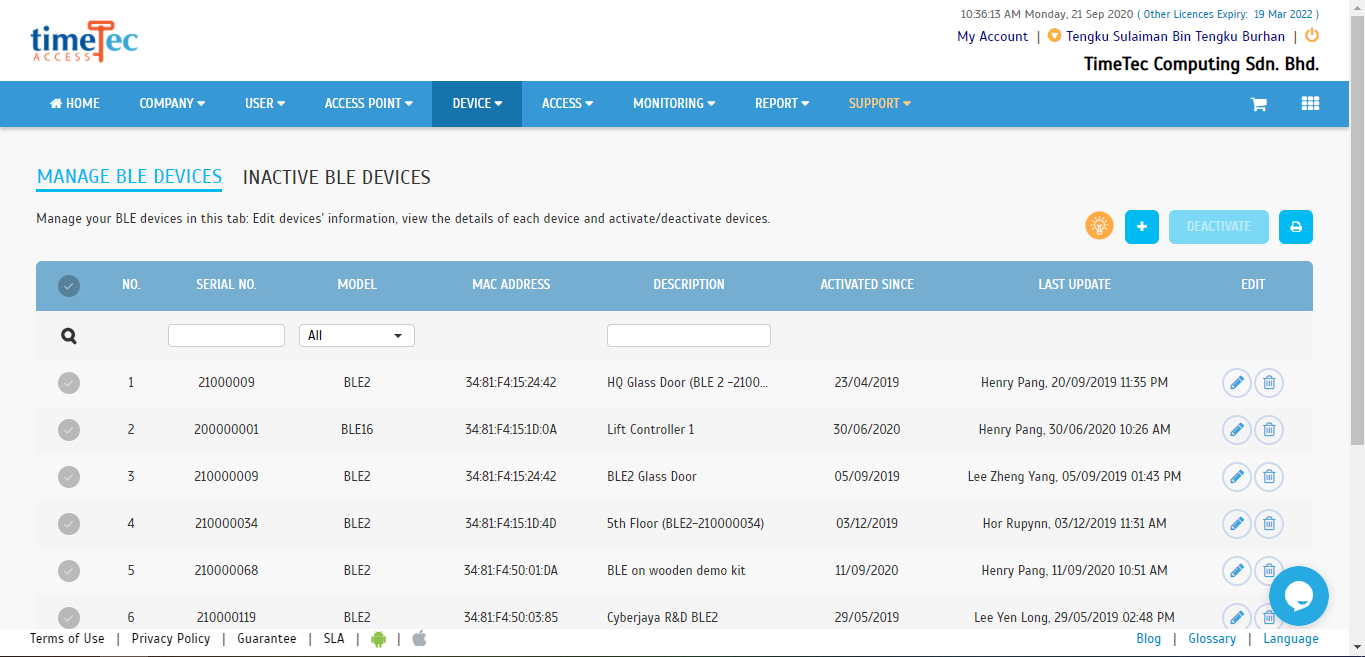
Task: Click serial number 210000068 cell
Action: (x=226, y=571)
